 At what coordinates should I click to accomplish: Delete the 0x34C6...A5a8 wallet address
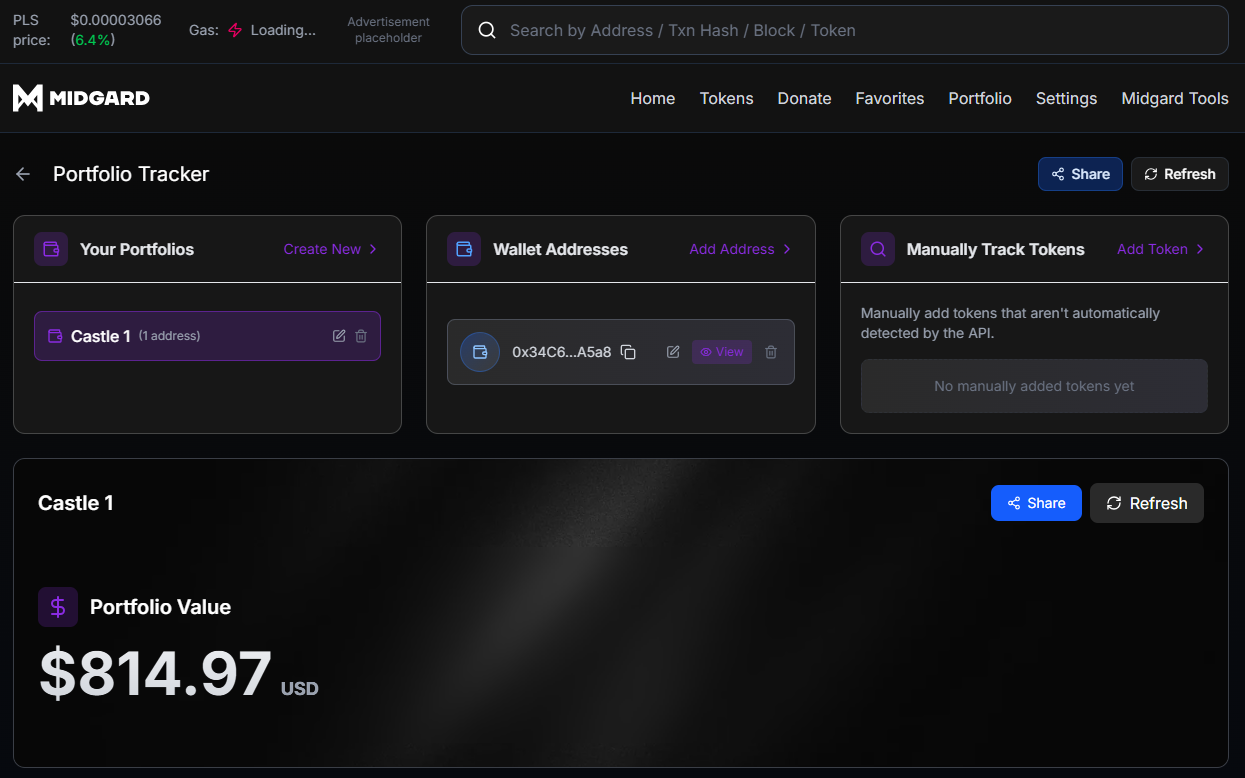pos(771,352)
